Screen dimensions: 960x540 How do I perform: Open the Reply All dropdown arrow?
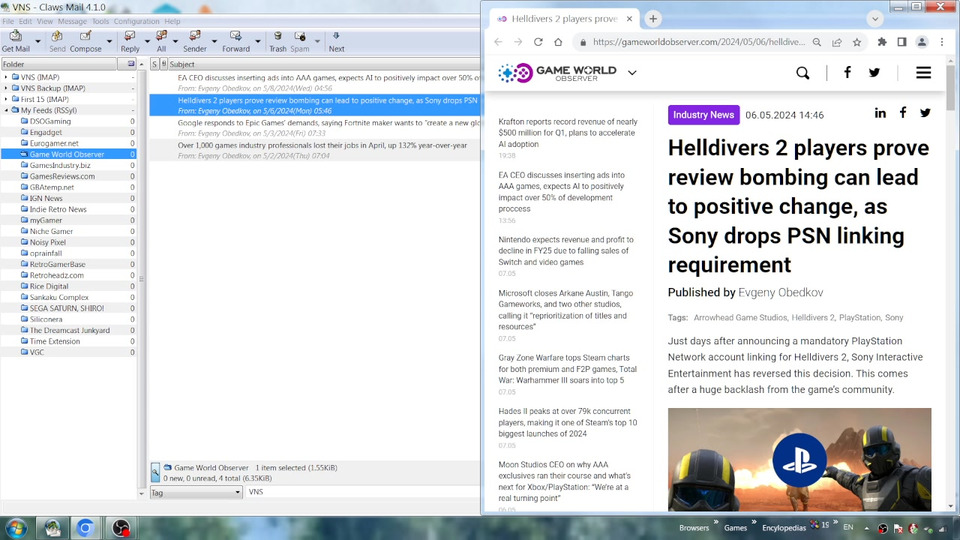coord(175,42)
